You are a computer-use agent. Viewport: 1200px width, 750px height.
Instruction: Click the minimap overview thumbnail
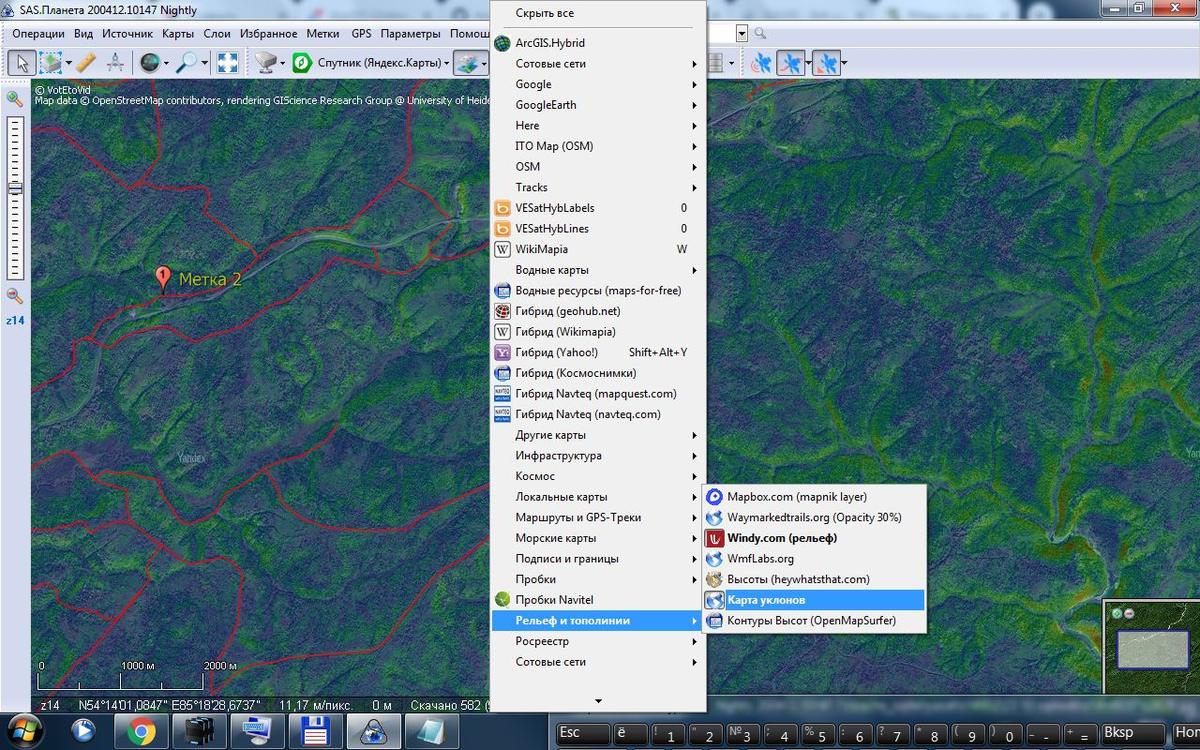pyautogui.click(x=1152, y=650)
